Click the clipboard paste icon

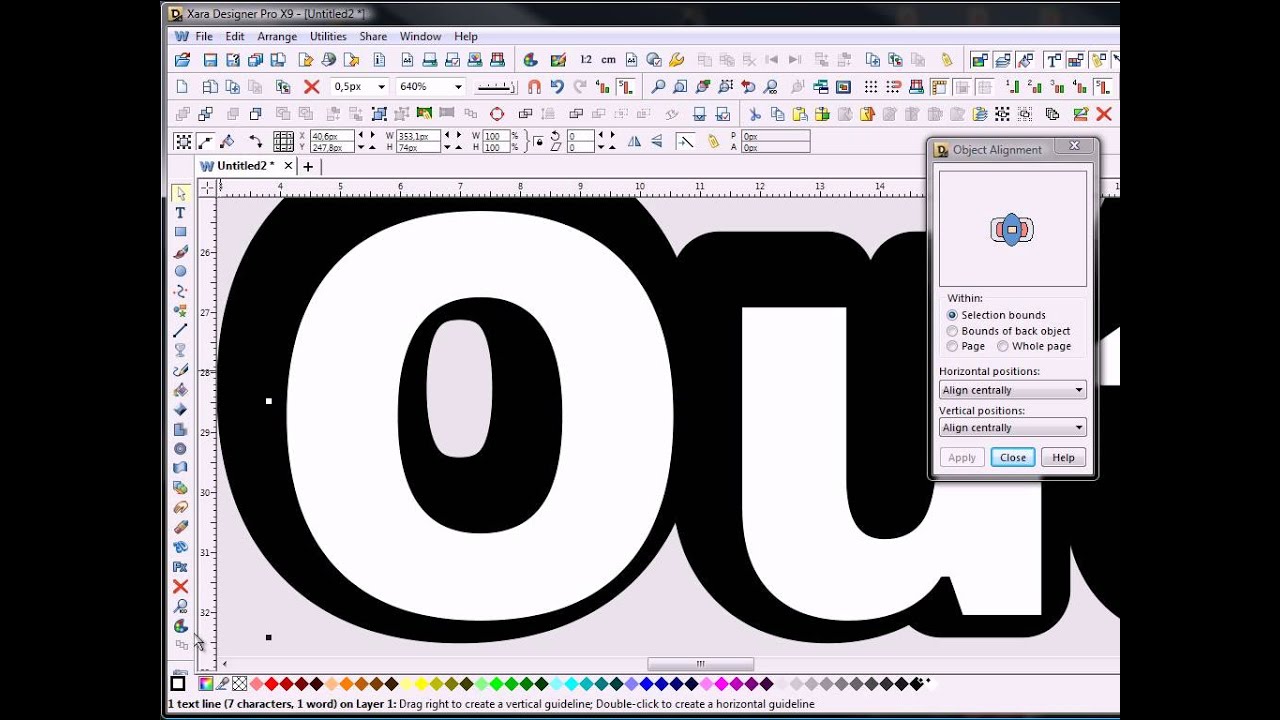(800, 114)
